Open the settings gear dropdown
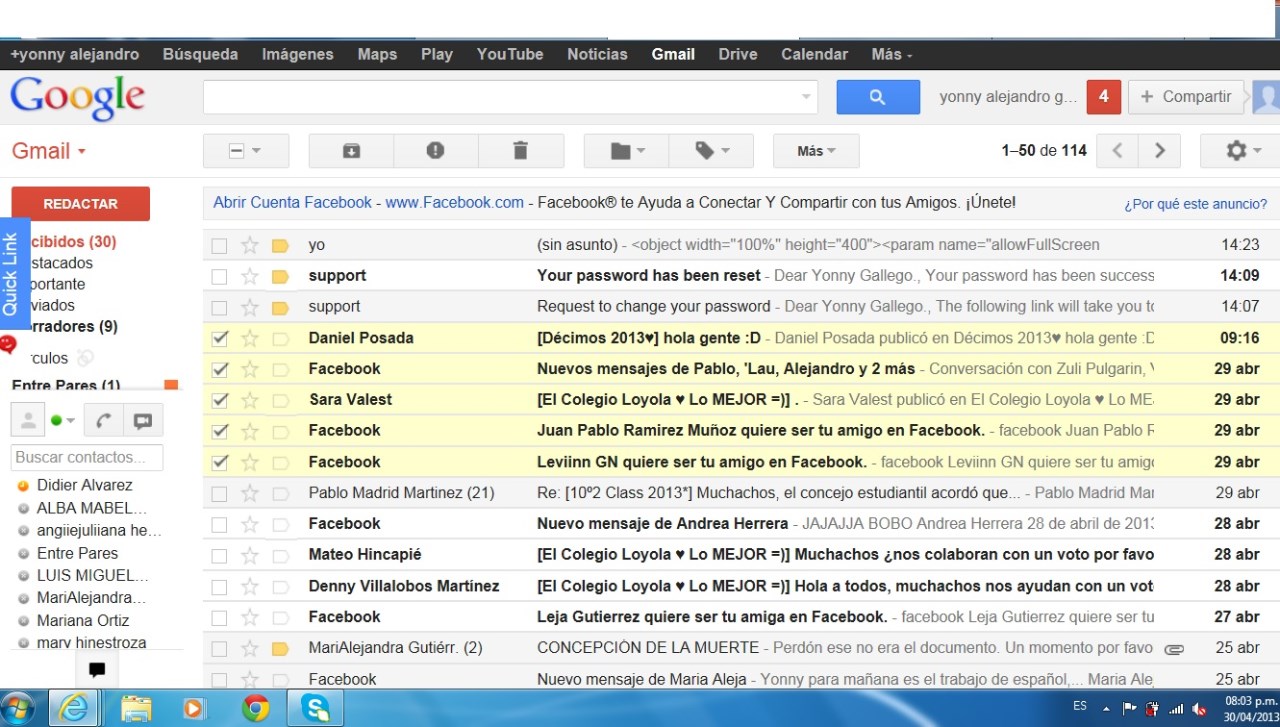The height and width of the screenshot is (727, 1280). click(1241, 151)
